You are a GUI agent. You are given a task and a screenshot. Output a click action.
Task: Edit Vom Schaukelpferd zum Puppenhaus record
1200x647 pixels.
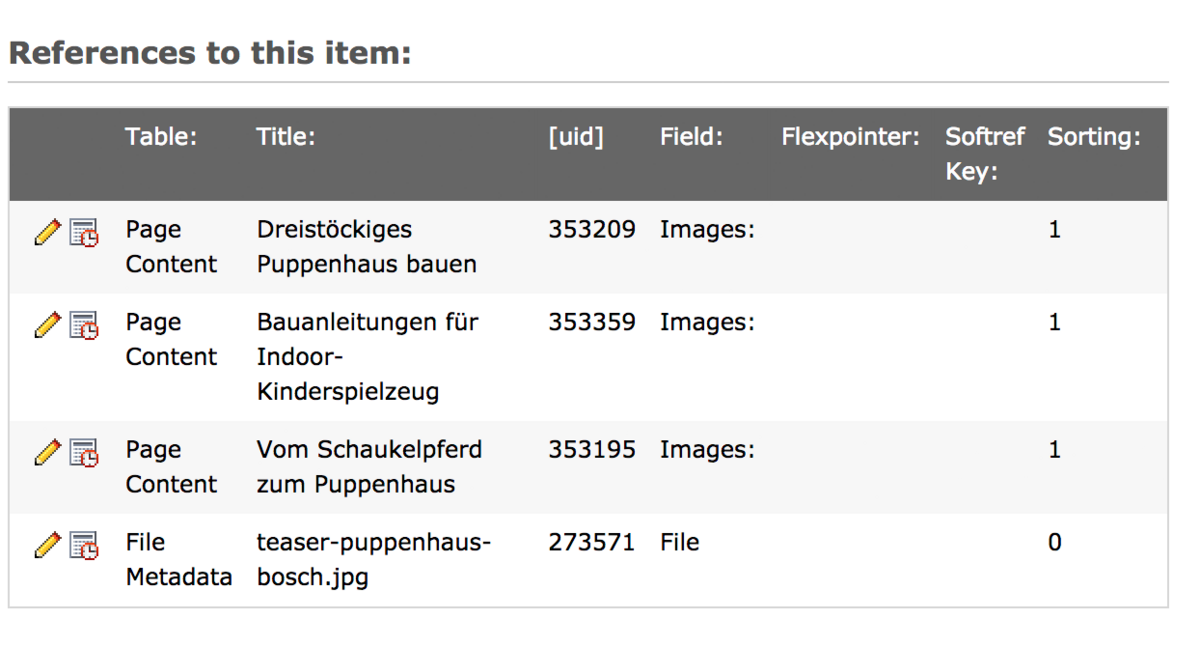[x=47, y=453]
